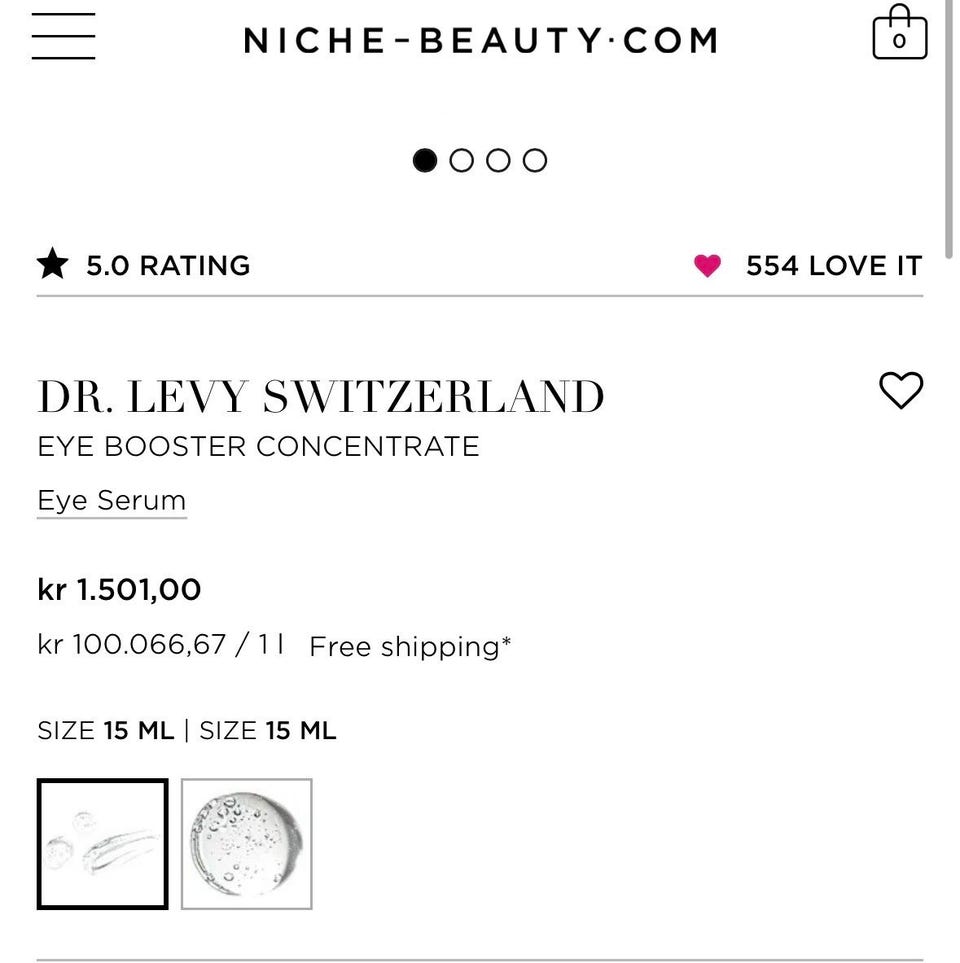Select the first texture swatch thumbnail
The width and height of the screenshot is (960, 963).
pos(102,844)
